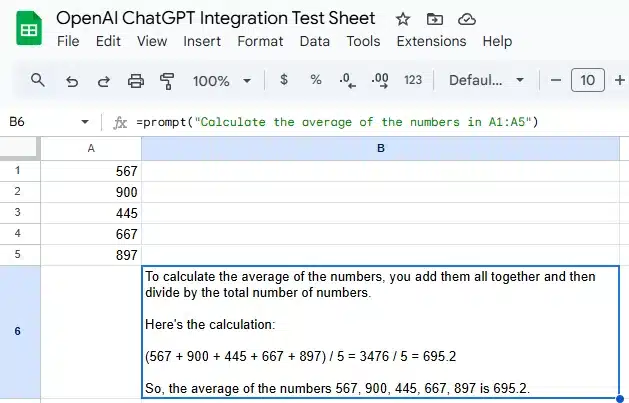Select cell A1 containing 567

tap(91, 171)
